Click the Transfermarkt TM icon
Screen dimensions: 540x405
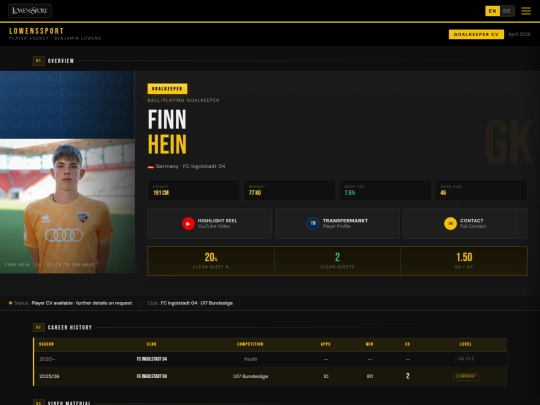pyautogui.click(x=313, y=224)
